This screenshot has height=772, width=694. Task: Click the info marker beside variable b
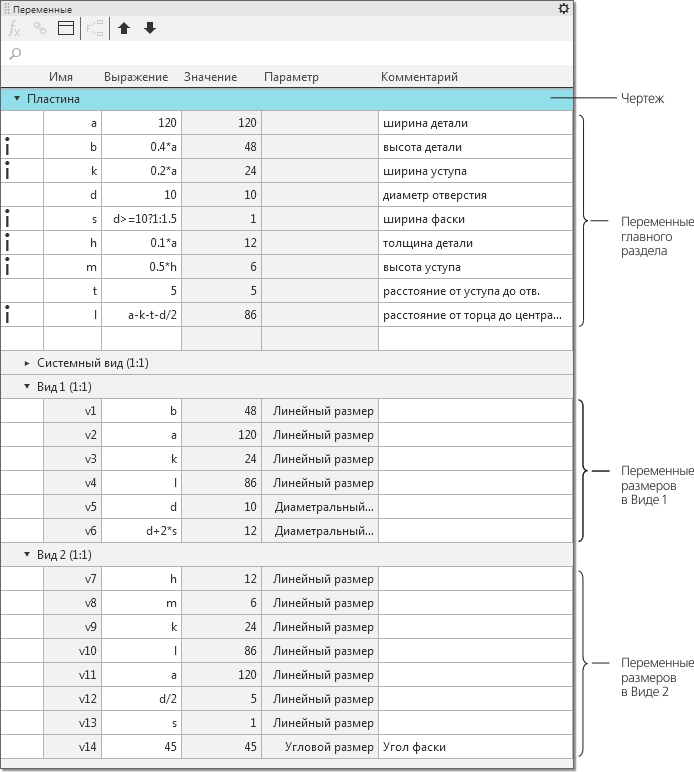[x=8, y=147]
